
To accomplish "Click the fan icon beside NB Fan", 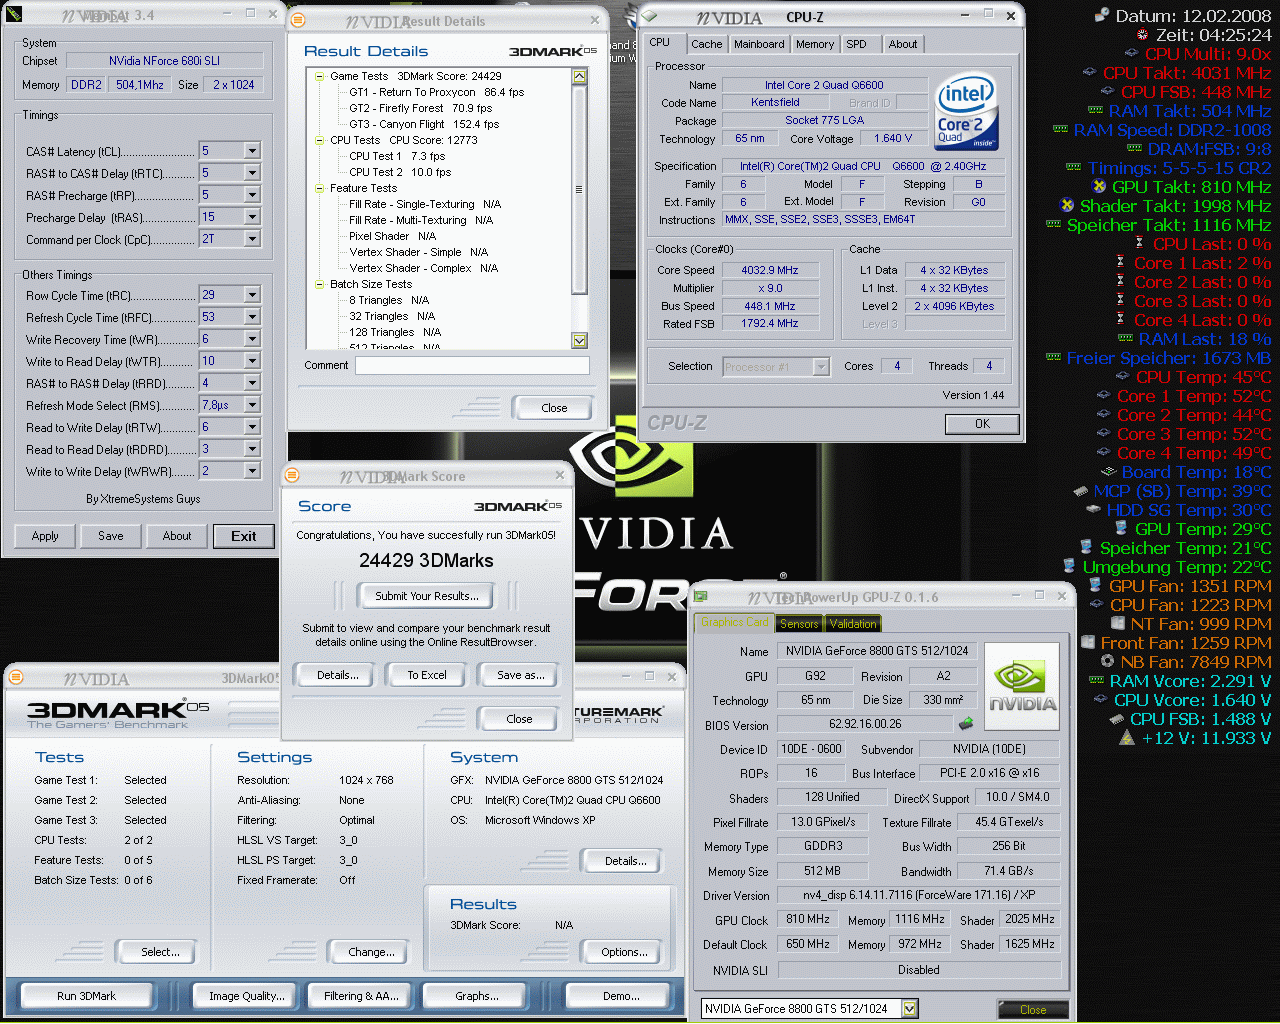I will click(1108, 661).
